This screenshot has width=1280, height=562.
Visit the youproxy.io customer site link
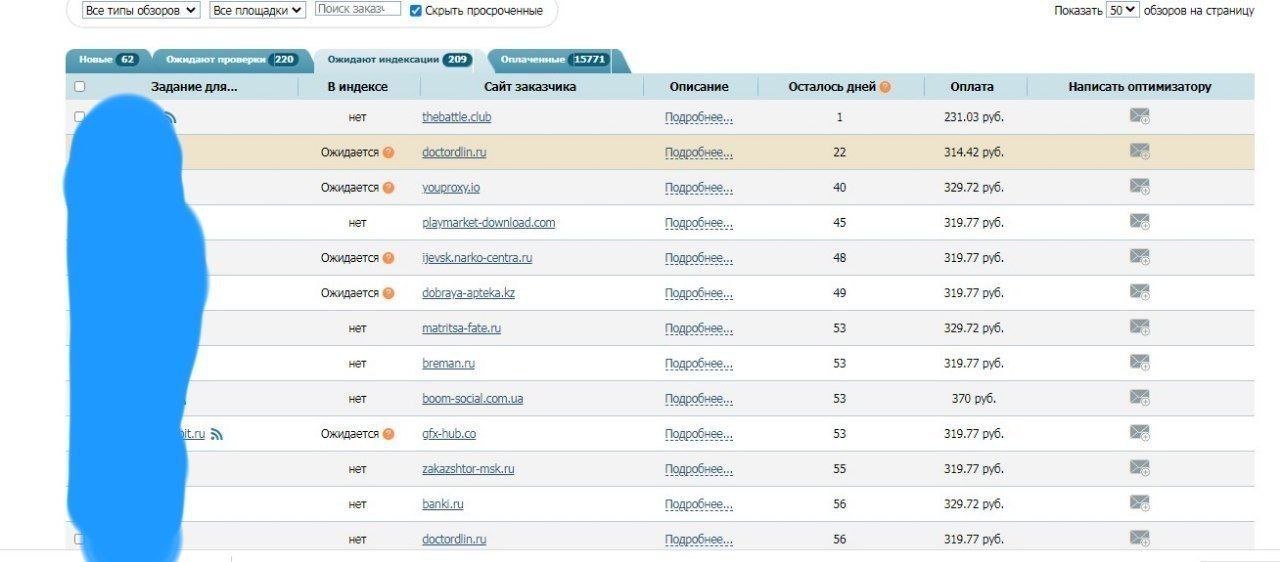[x=451, y=187]
